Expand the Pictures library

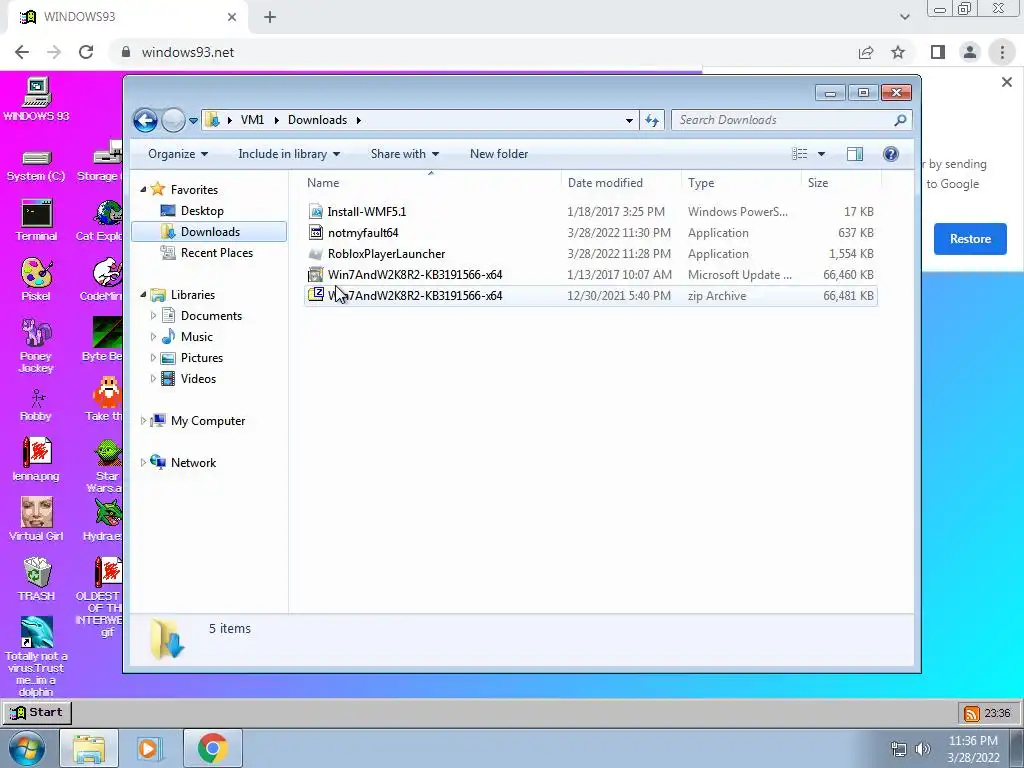pos(153,357)
